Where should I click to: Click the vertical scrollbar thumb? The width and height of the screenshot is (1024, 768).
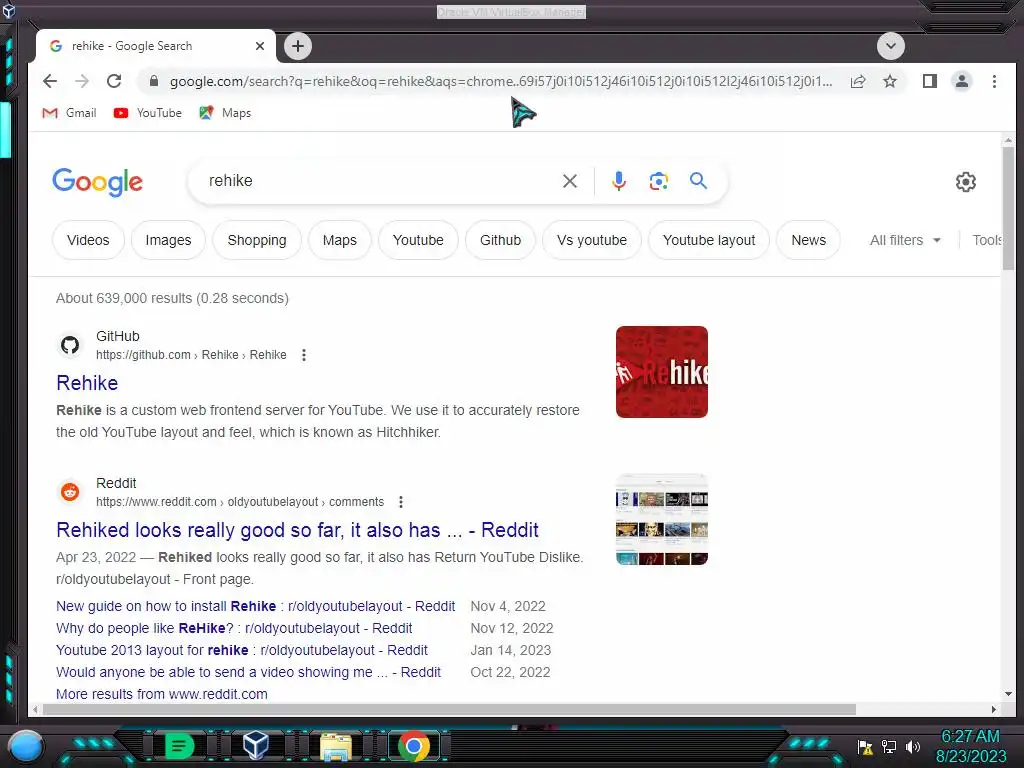coord(1008,208)
